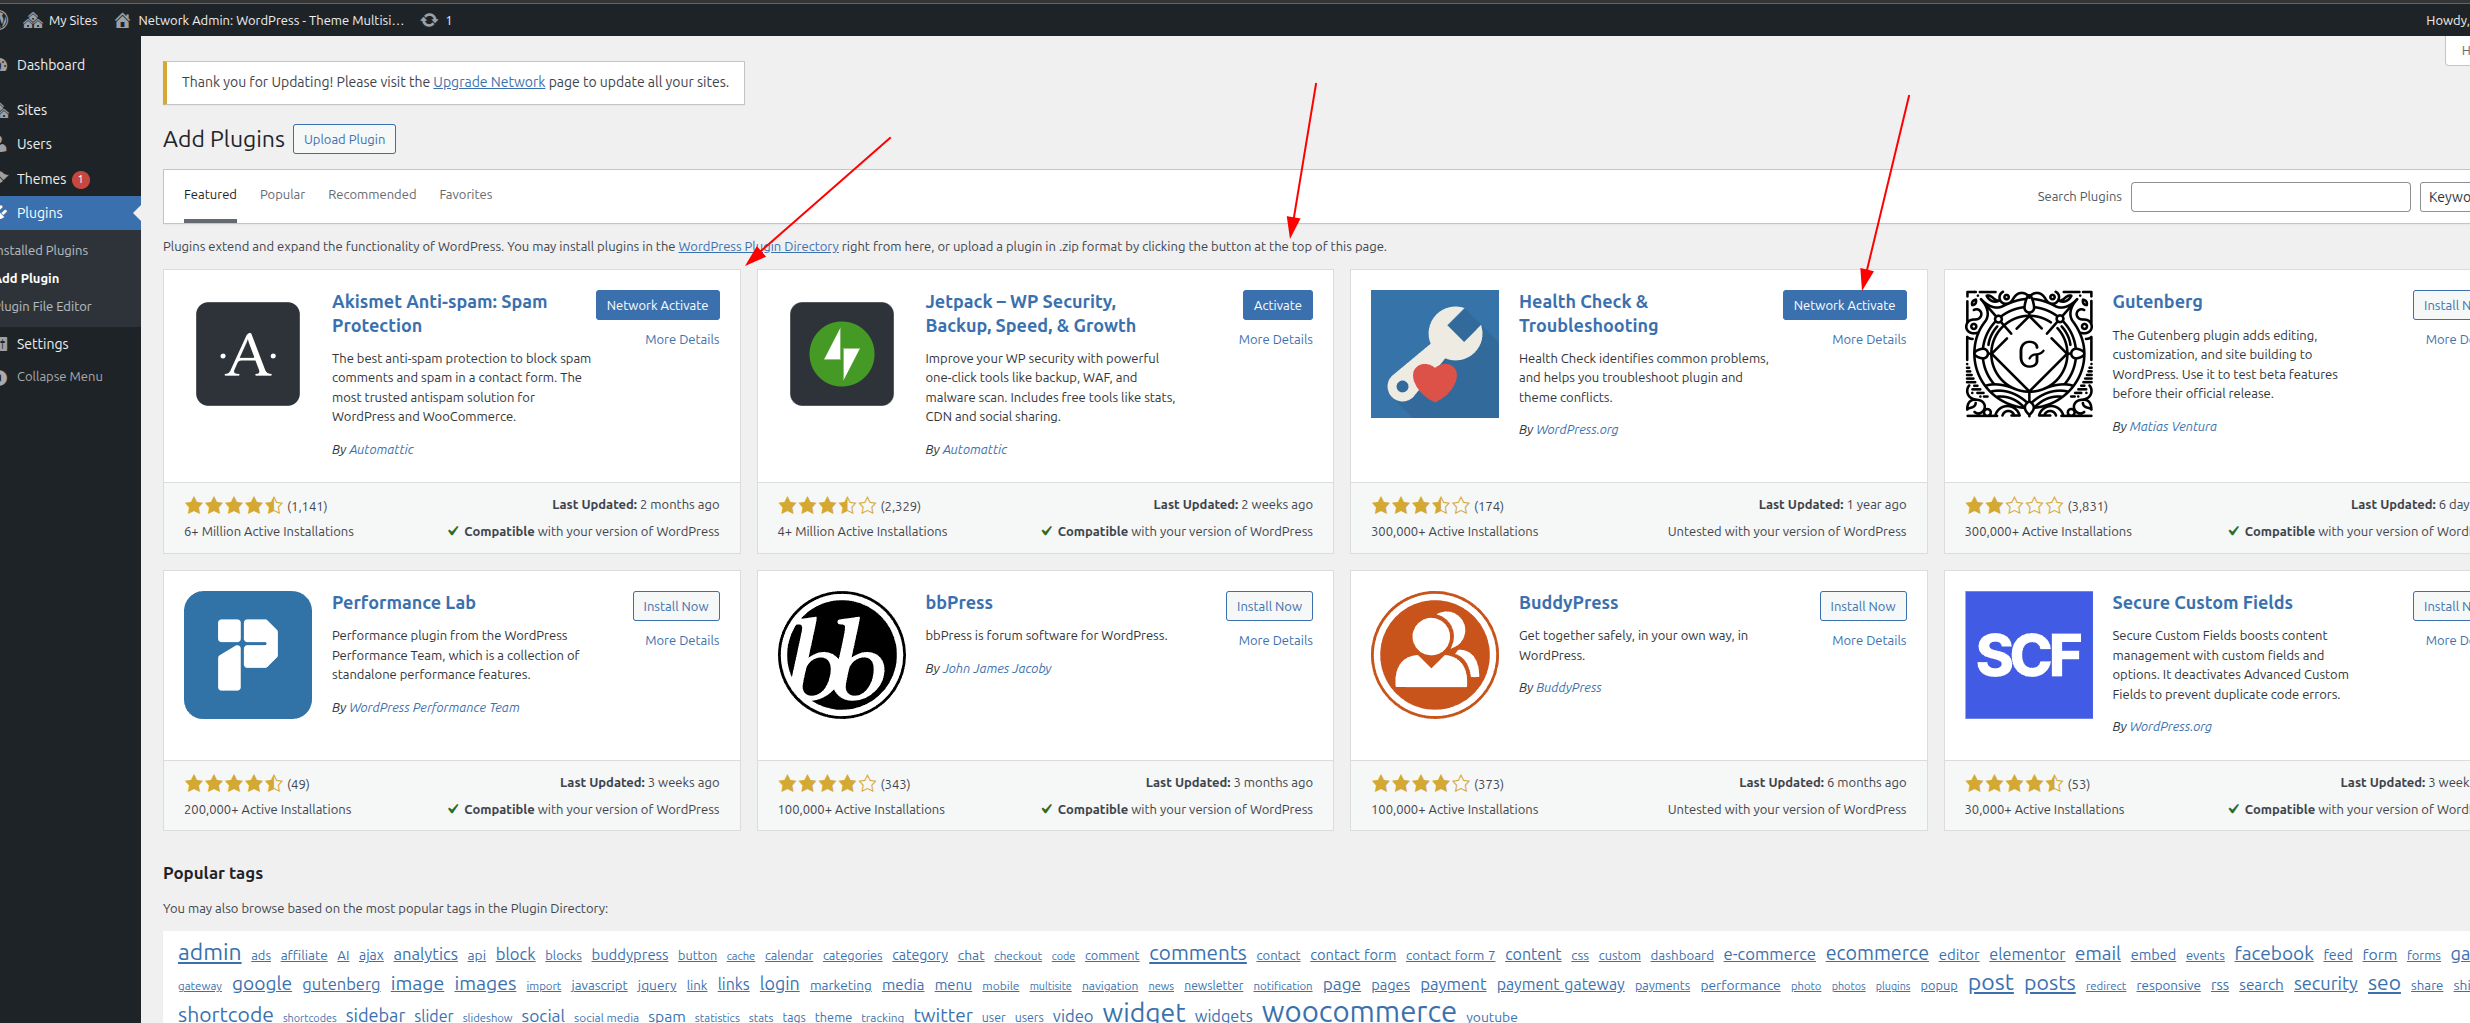Screen dimensions: 2470x1023
Task: Open the Keyword search type dropdown
Action: (x=2445, y=197)
